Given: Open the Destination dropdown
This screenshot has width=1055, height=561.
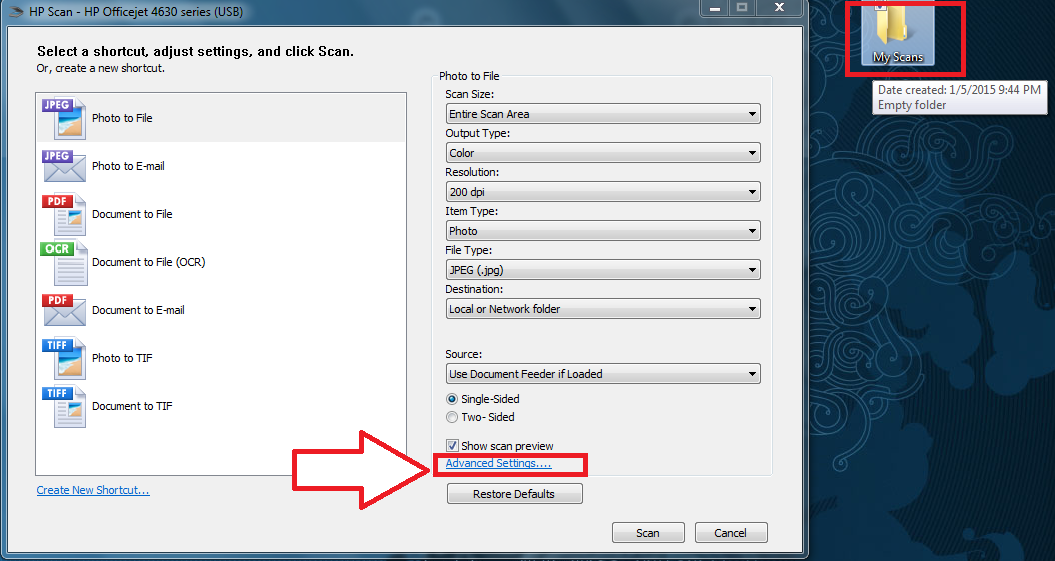Looking at the screenshot, I should 603,309.
